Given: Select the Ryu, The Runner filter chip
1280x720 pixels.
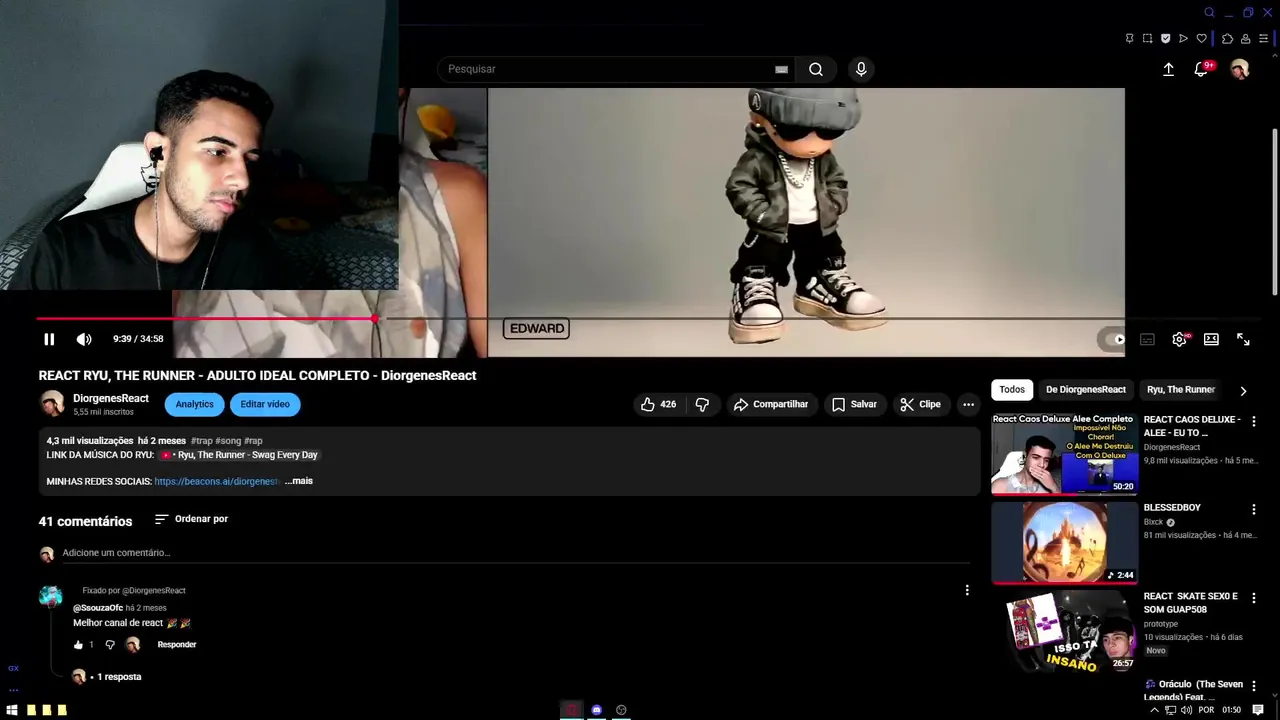Looking at the screenshot, I should coord(1181,390).
